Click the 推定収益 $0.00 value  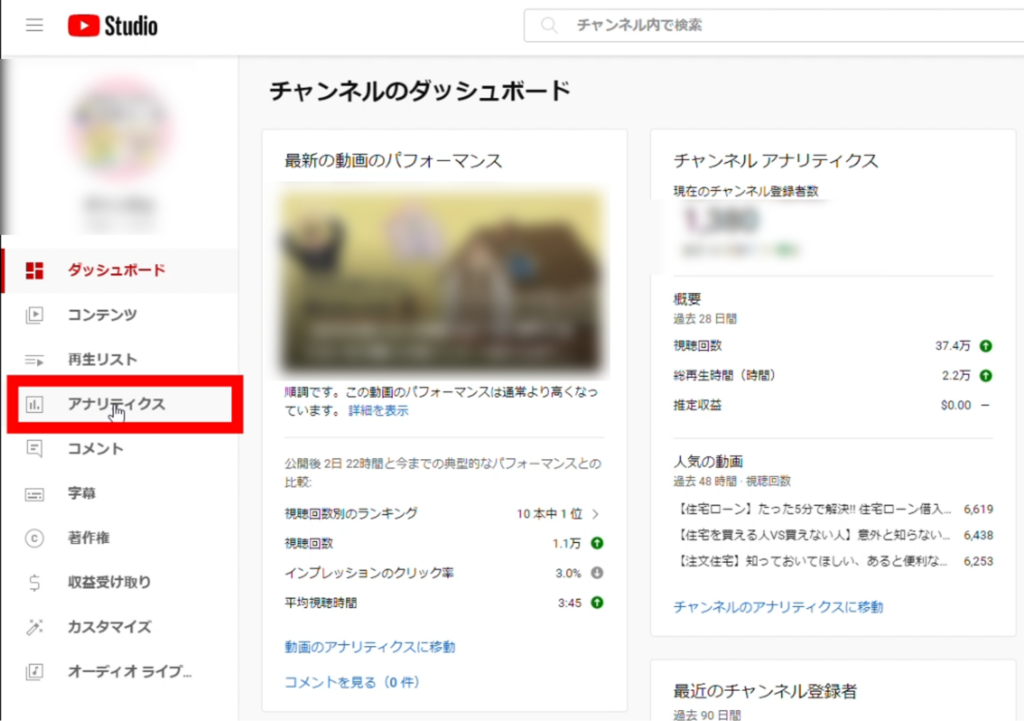coord(955,406)
